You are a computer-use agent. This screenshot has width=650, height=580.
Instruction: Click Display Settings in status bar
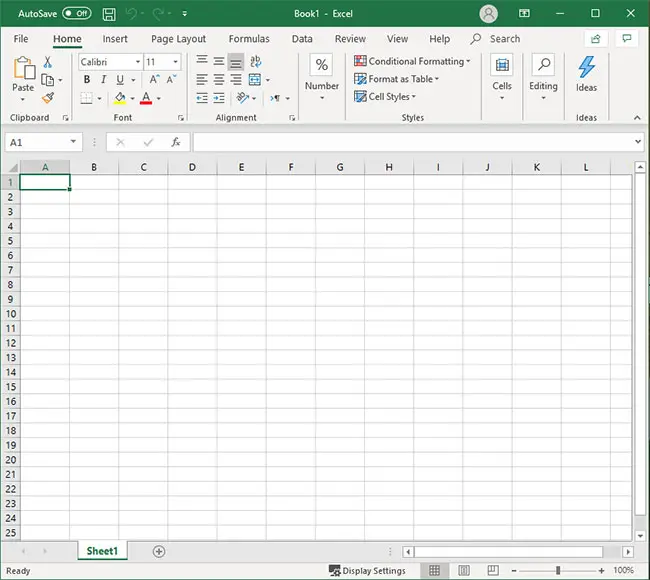(367, 571)
